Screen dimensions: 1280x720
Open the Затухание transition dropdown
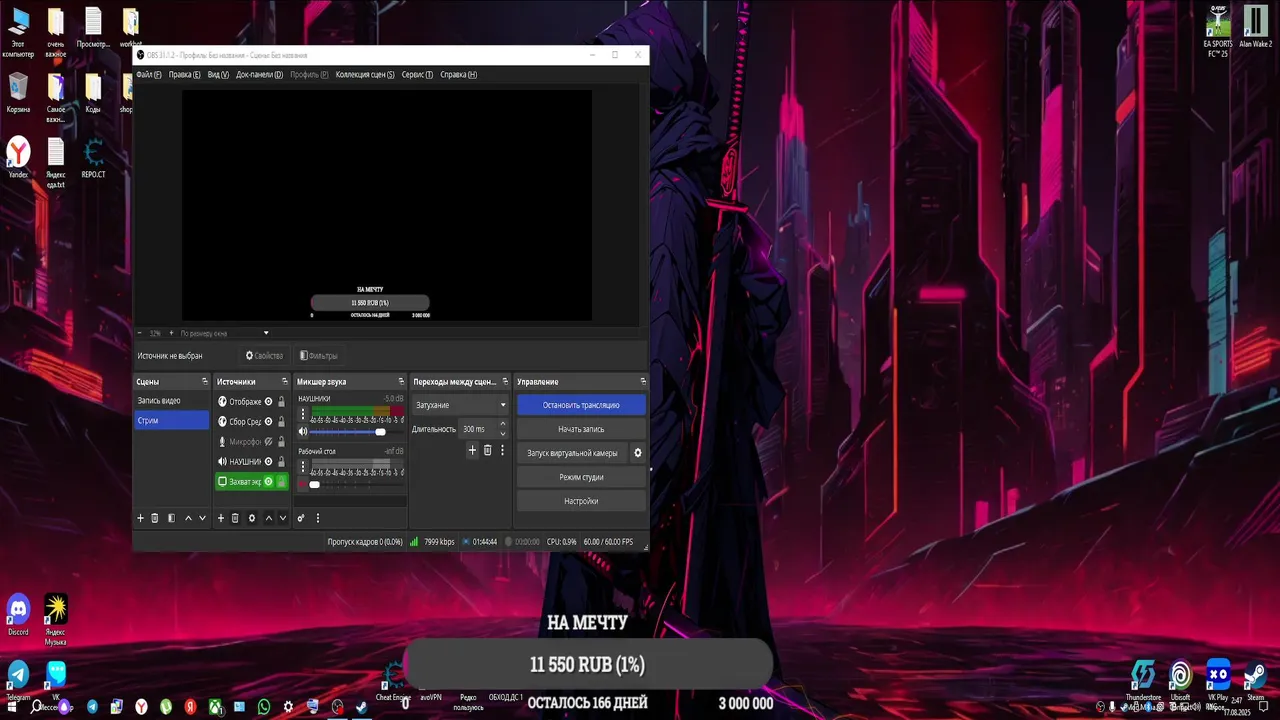pos(461,405)
